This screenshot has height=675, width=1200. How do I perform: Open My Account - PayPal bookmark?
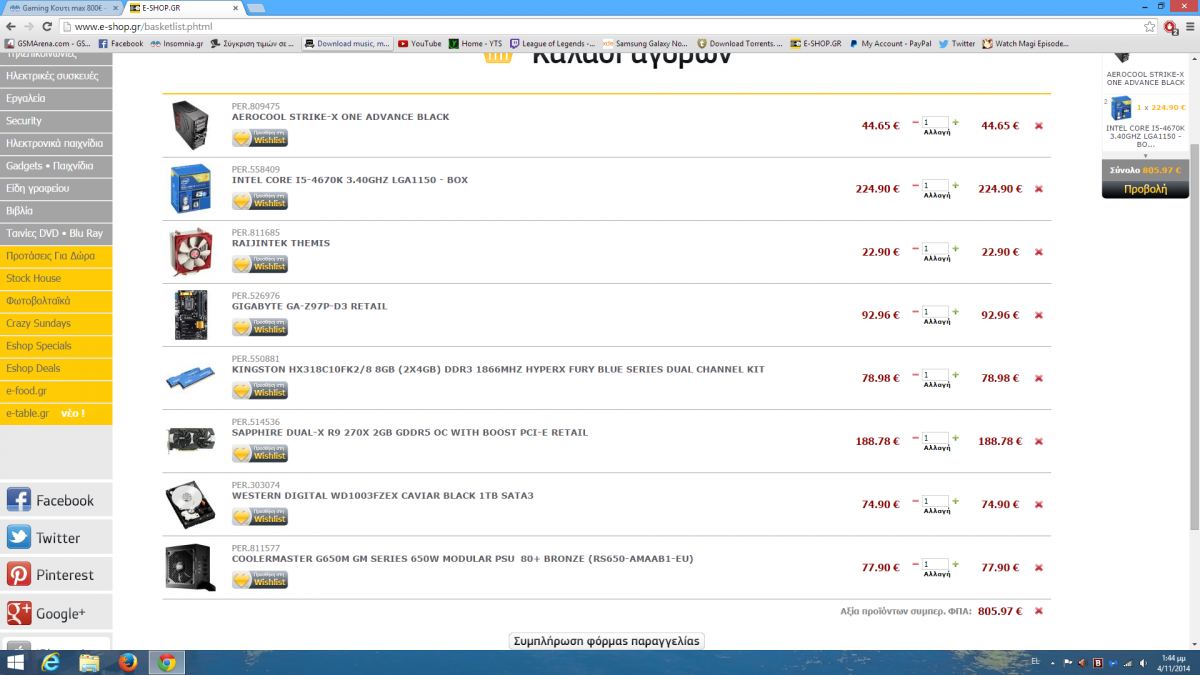[x=889, y=43]
